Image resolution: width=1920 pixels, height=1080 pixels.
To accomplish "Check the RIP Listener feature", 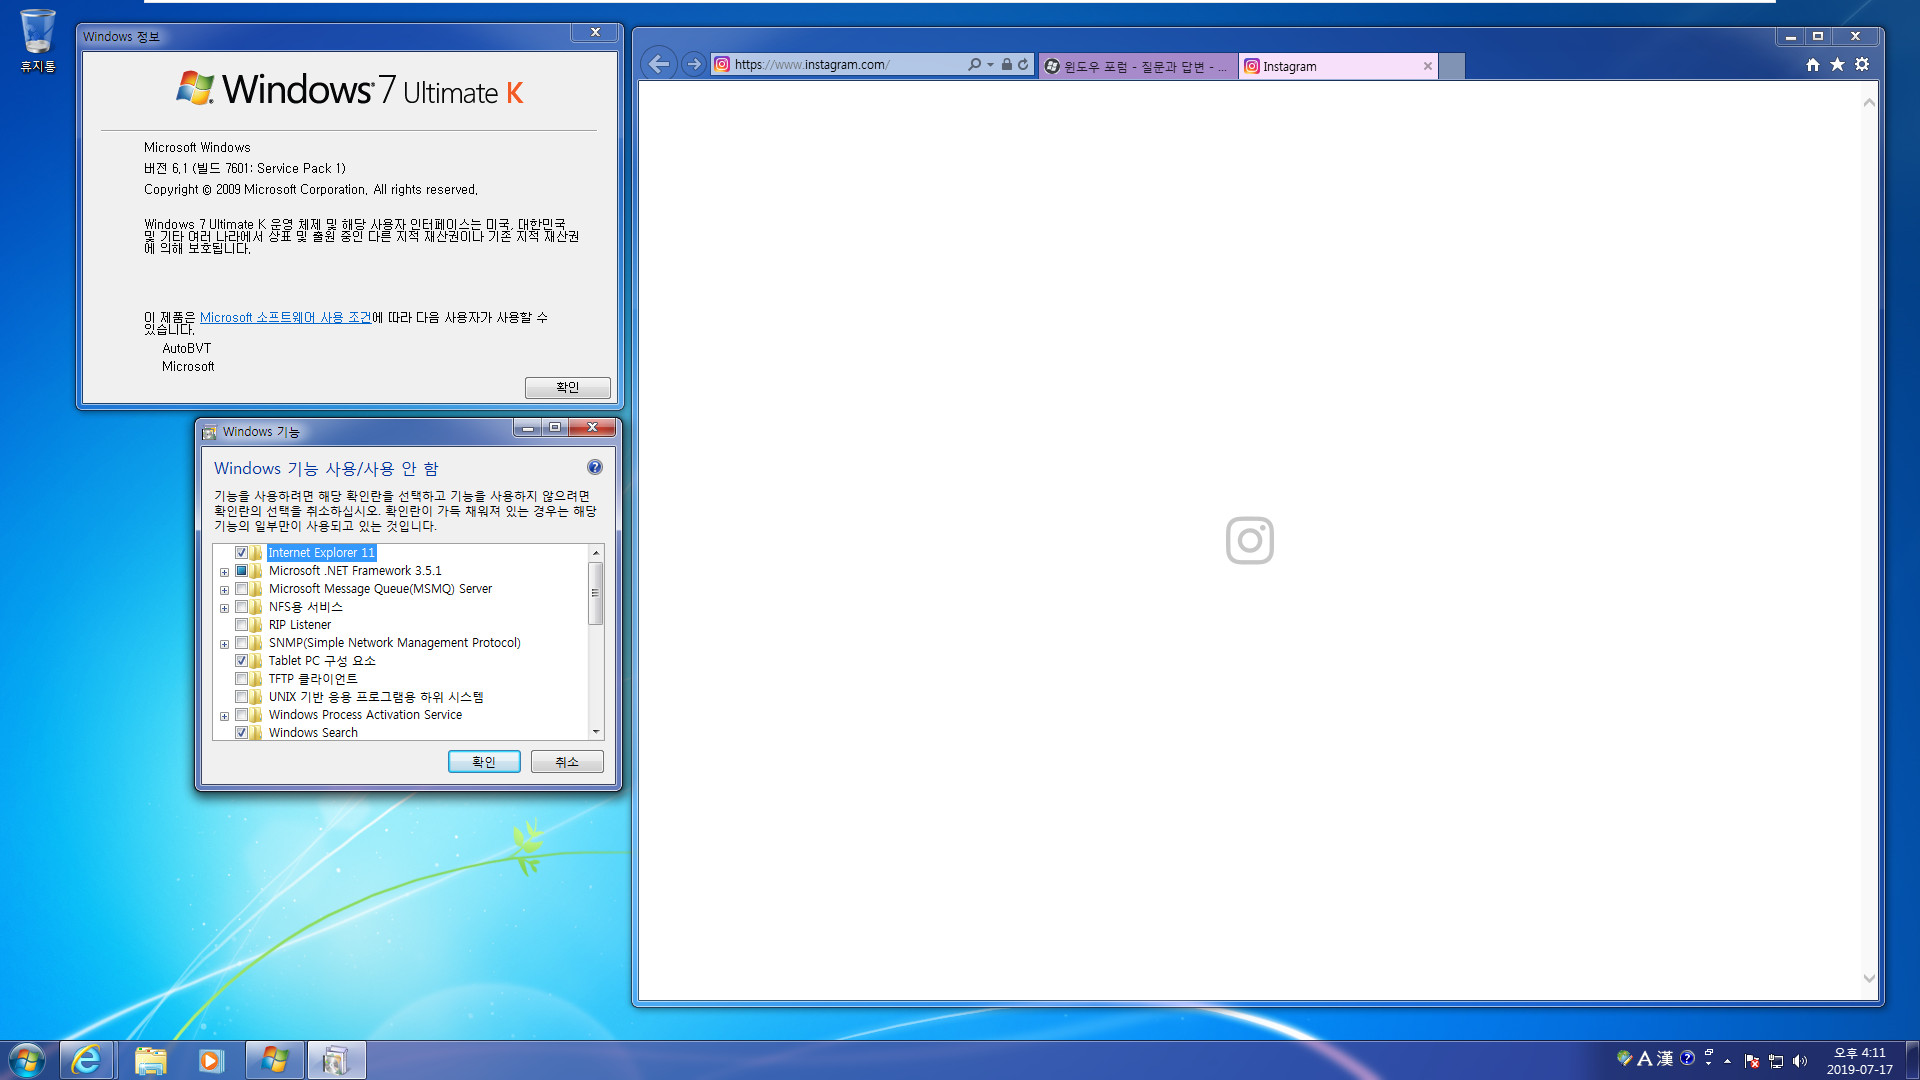I will pyautogui.click(x=241, y=625).
